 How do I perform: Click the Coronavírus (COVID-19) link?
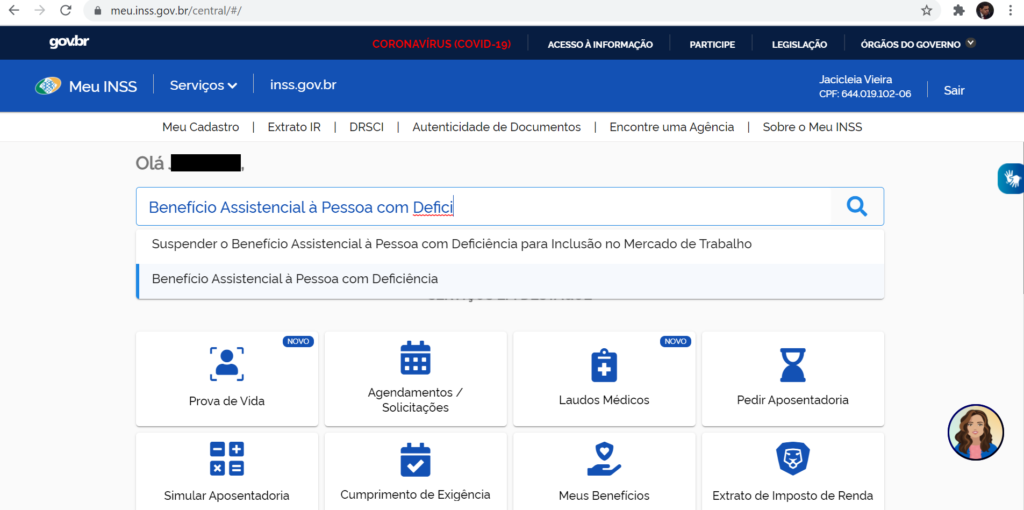coord(441,44)
